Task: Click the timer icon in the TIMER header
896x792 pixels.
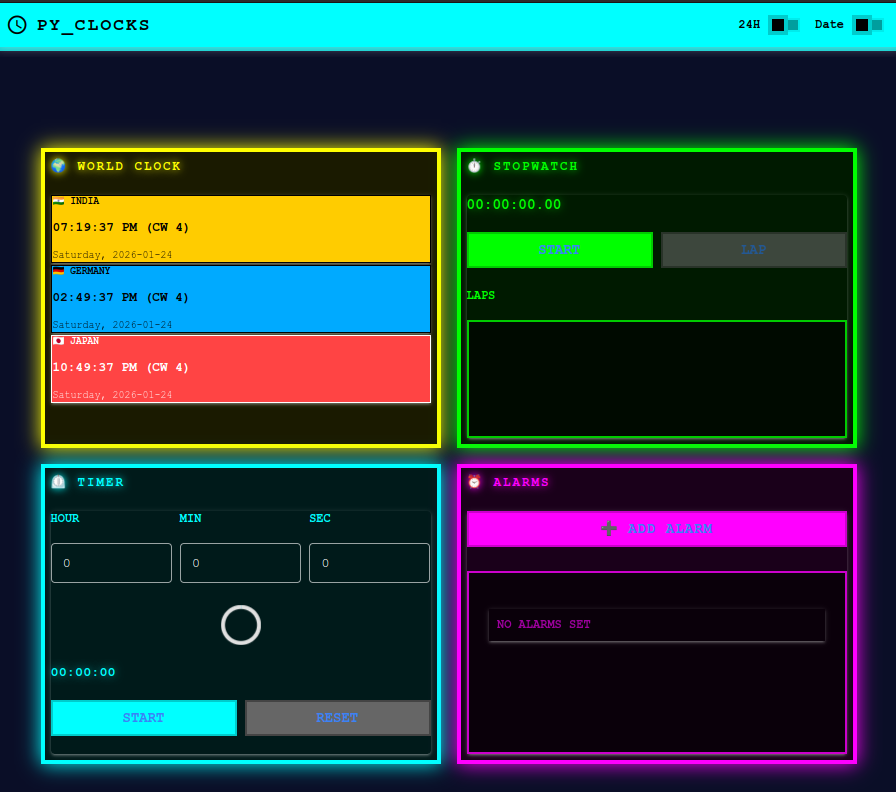Action: pos(58,482)
